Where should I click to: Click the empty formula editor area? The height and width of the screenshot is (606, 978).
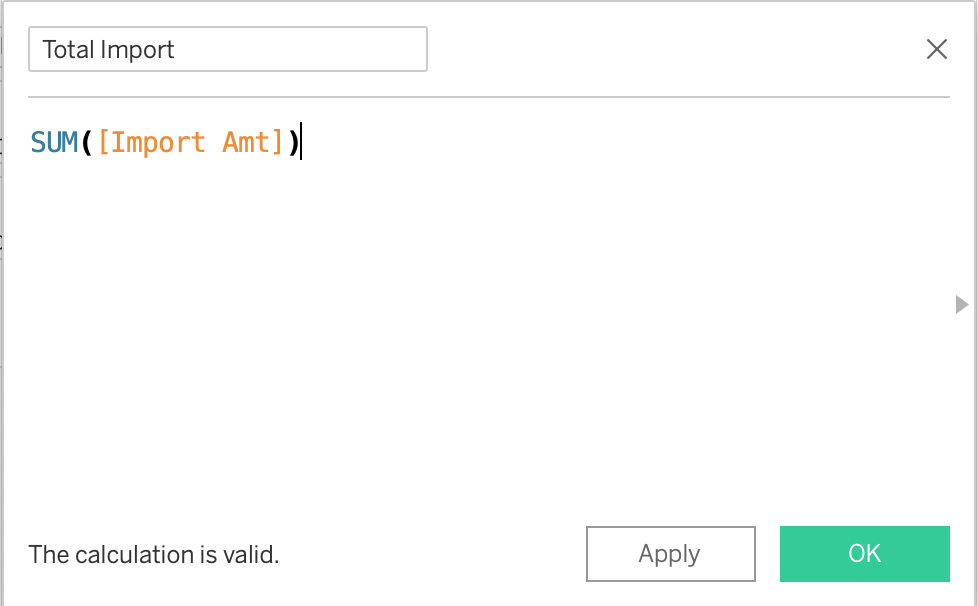pyautogui.click(x=480, y=330)
